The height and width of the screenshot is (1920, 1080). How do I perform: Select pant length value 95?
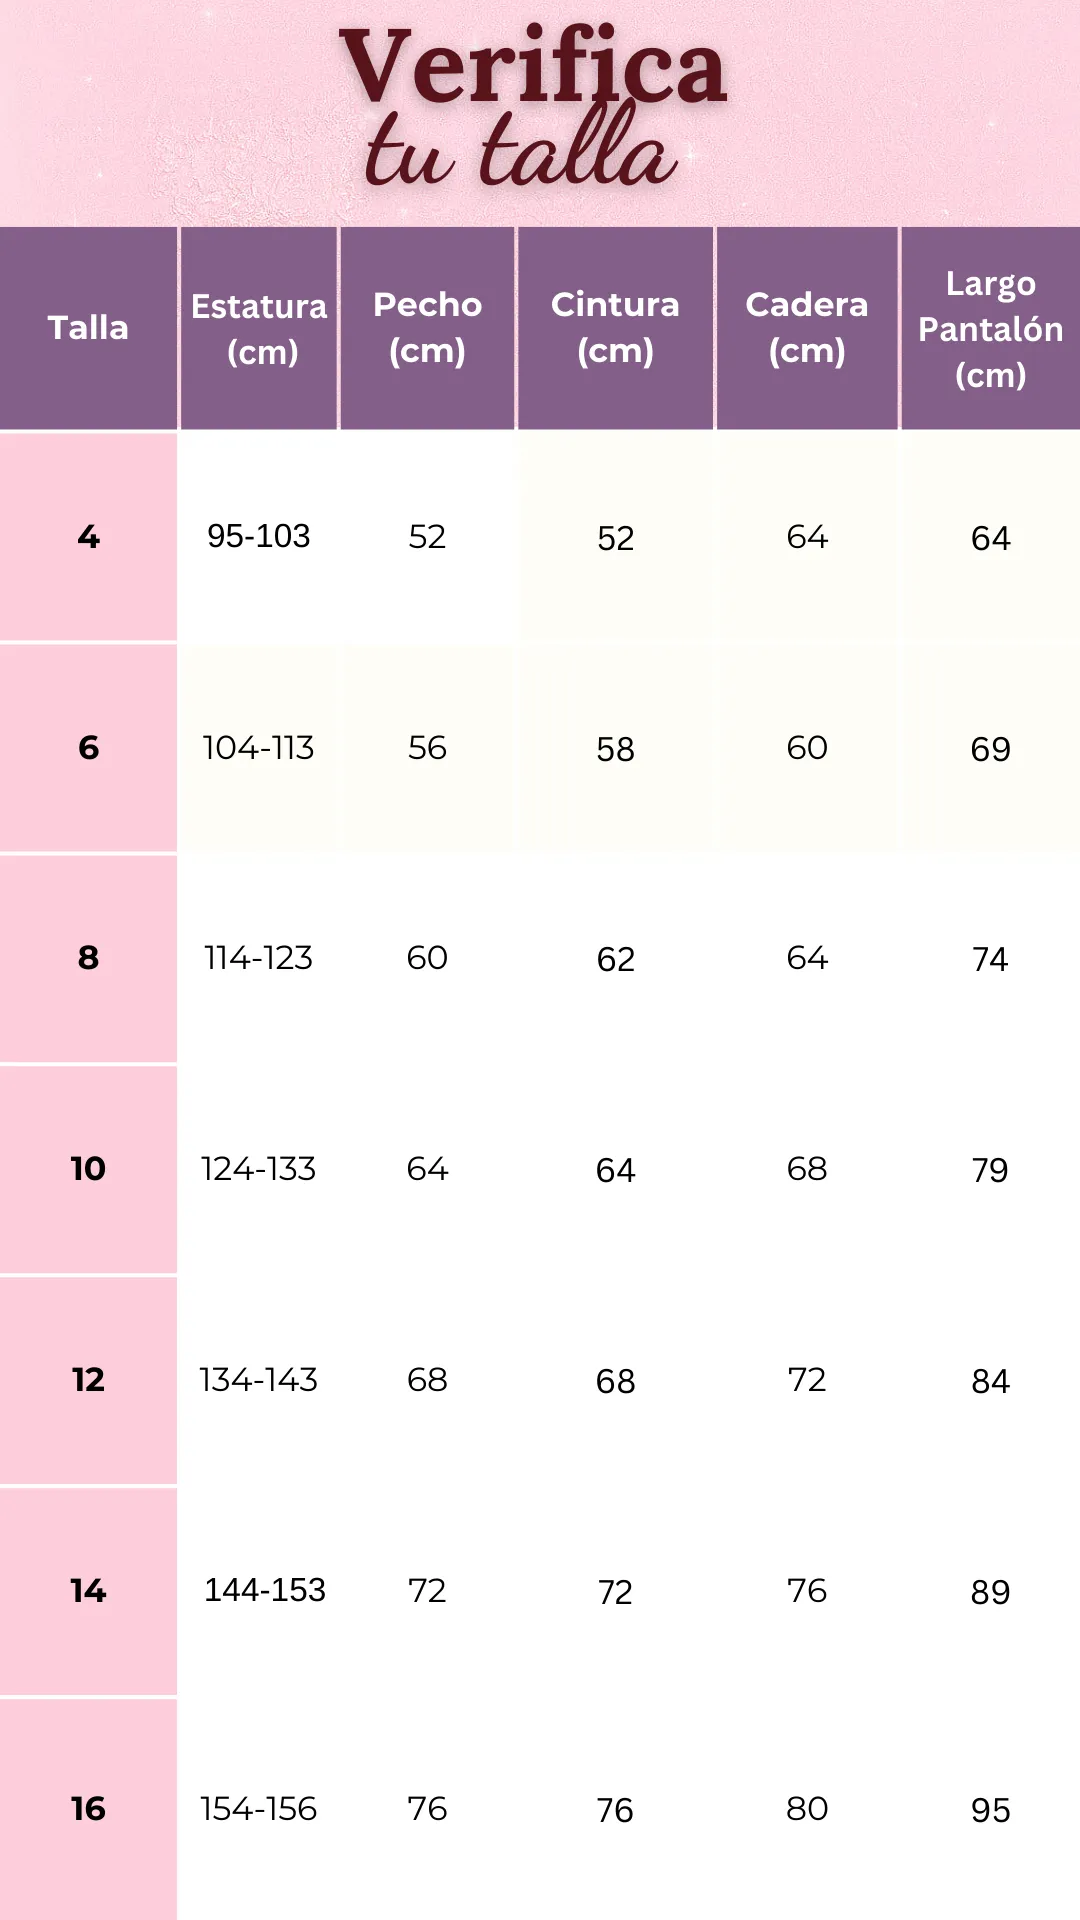pos(991,1810)
